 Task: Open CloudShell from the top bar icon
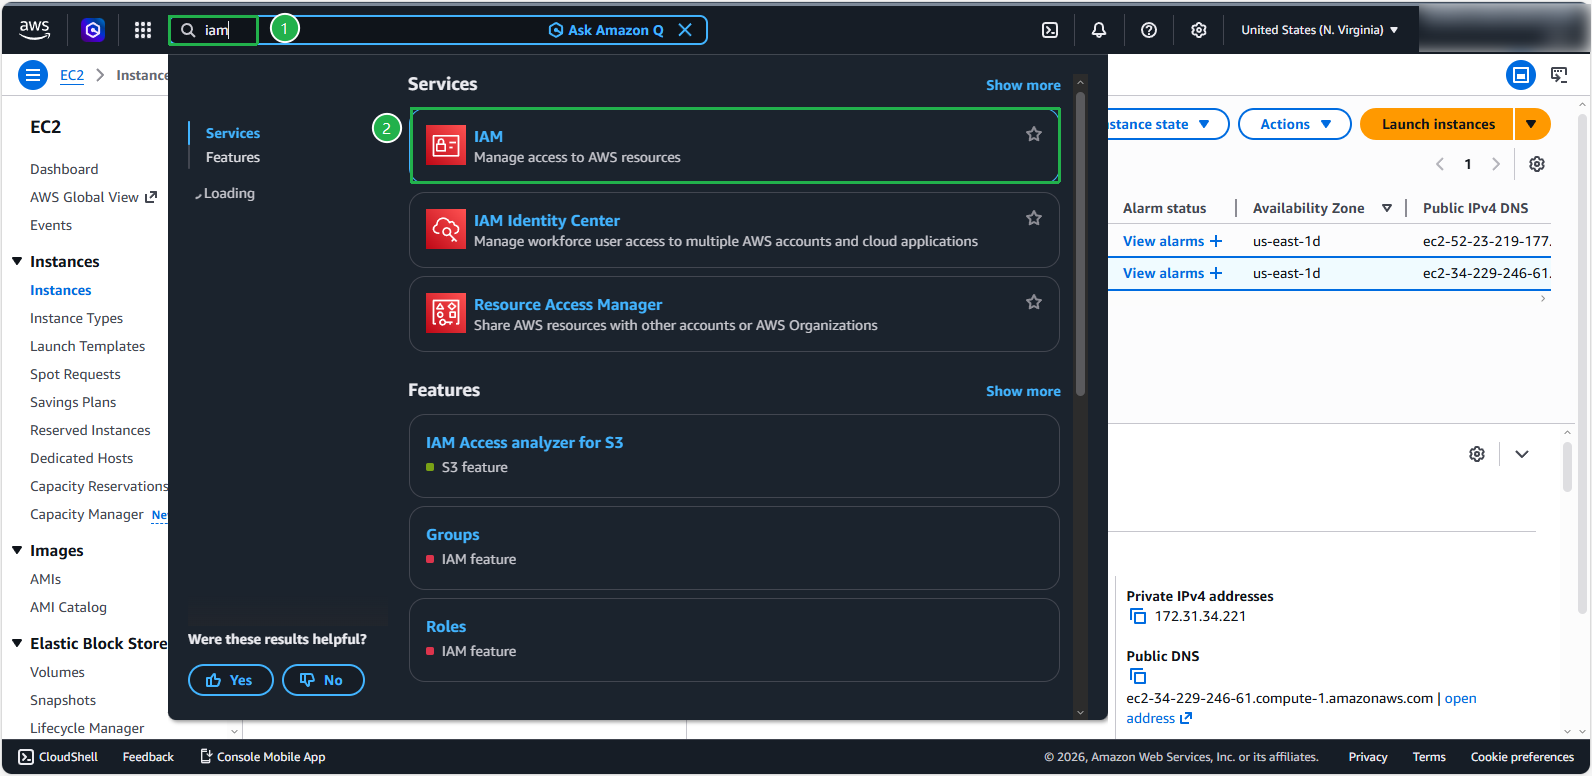[1050, 30]
